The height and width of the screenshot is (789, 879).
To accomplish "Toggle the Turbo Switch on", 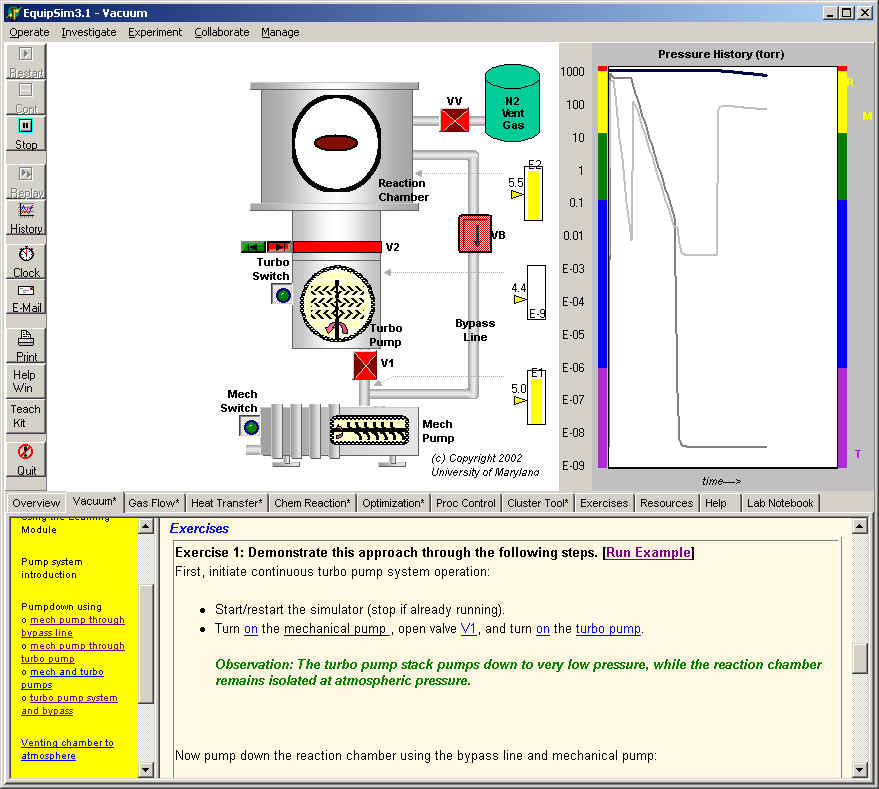I will [282, 295].
